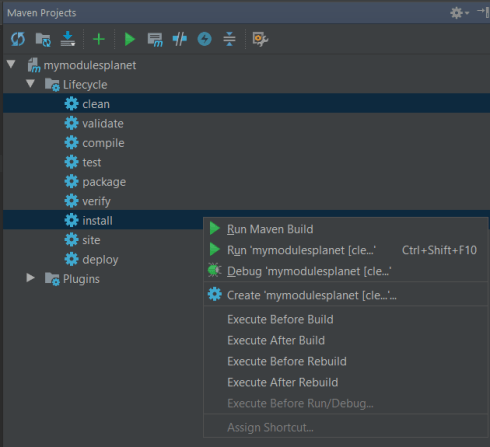
Task: Choose Execute Before Rebuild menu entry
Action: pyautogui.click(x=346, y=361)
